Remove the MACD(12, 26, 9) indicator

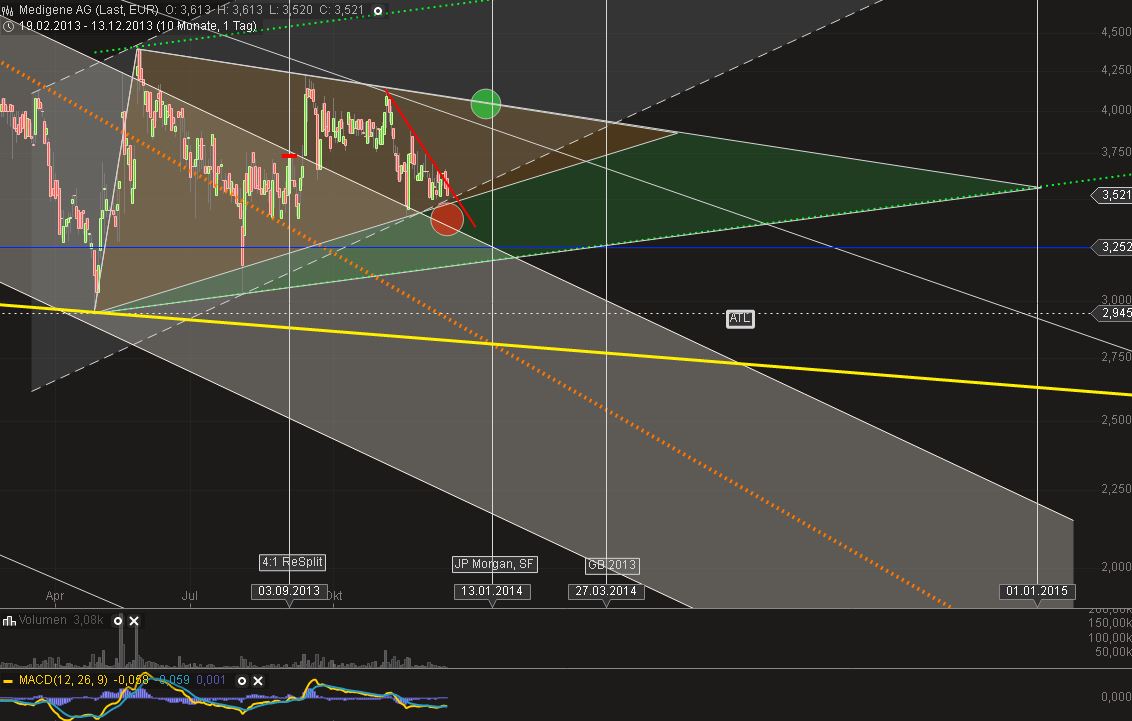point(258,681)
